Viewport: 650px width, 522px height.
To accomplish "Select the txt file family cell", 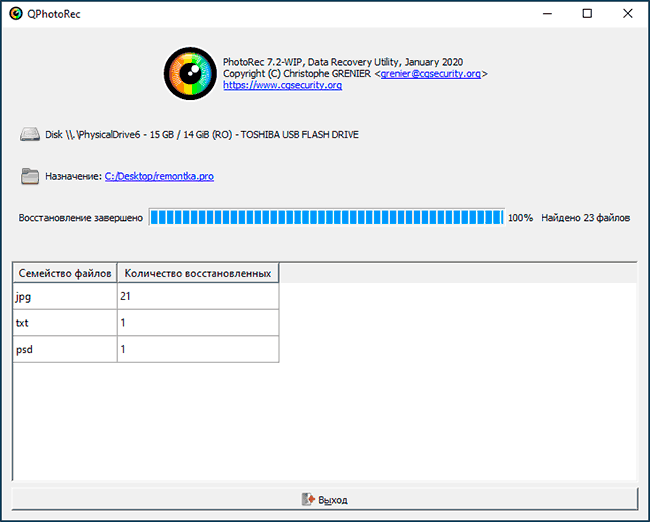I will [64, 323].
